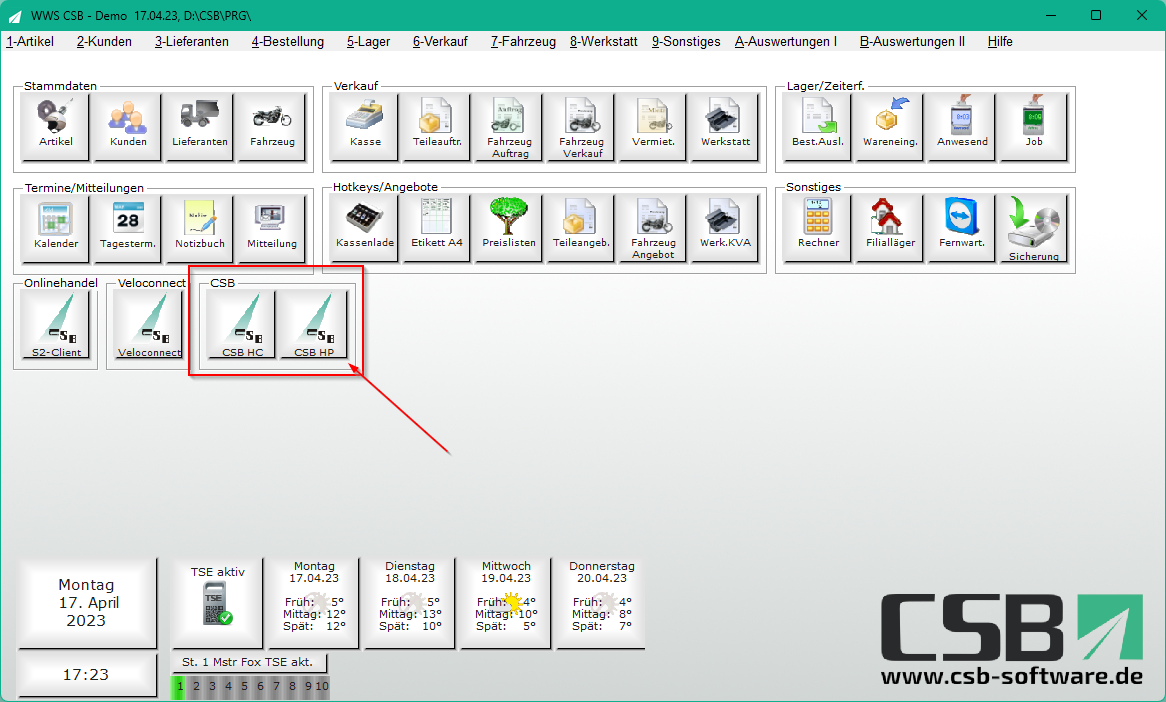Open the Fahrzeug motorcycle icon in Stammdaten
Screen dimensions: 1166x702
(x=271, y=126)
